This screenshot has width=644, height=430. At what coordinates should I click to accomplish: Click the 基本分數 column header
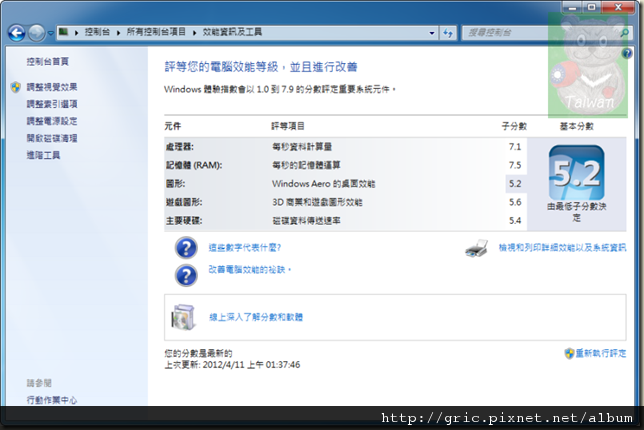577,126
